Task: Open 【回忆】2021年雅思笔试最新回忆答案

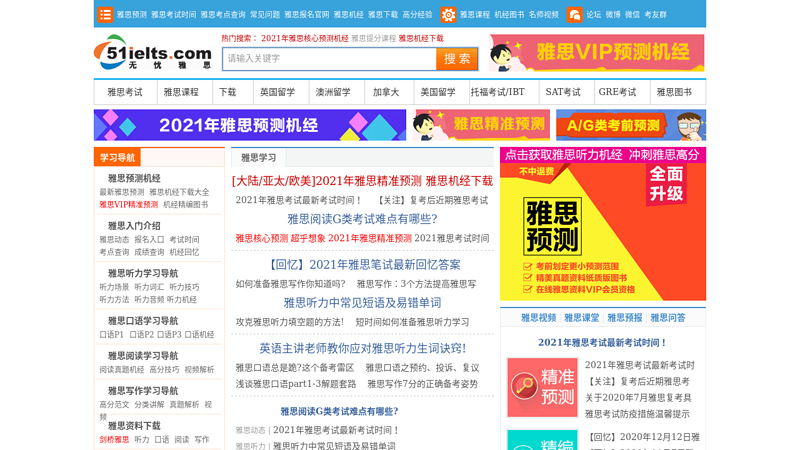Action: pyautogui.click(x=363, y=264)
